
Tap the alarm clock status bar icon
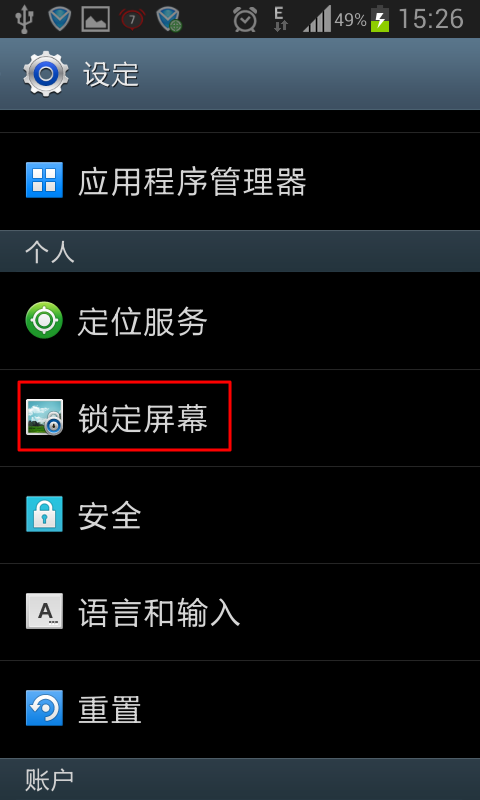(245, 19)
